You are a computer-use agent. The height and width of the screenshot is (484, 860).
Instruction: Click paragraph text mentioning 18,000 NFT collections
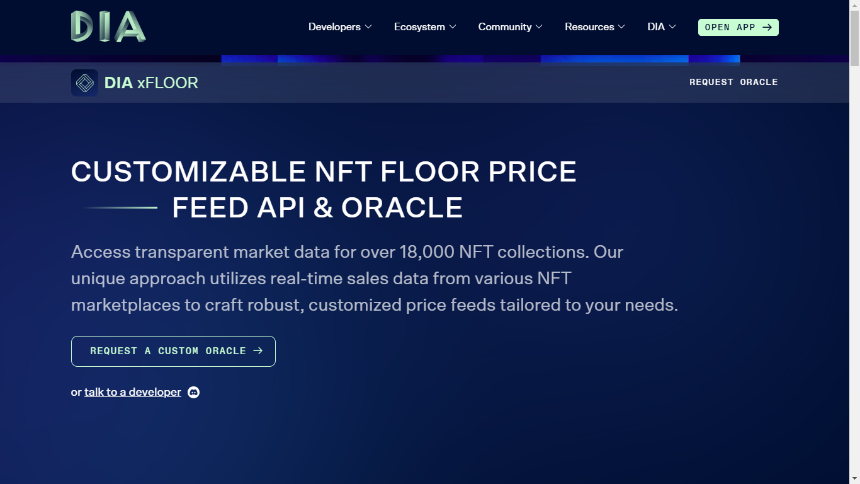click(x=375, y=279)
